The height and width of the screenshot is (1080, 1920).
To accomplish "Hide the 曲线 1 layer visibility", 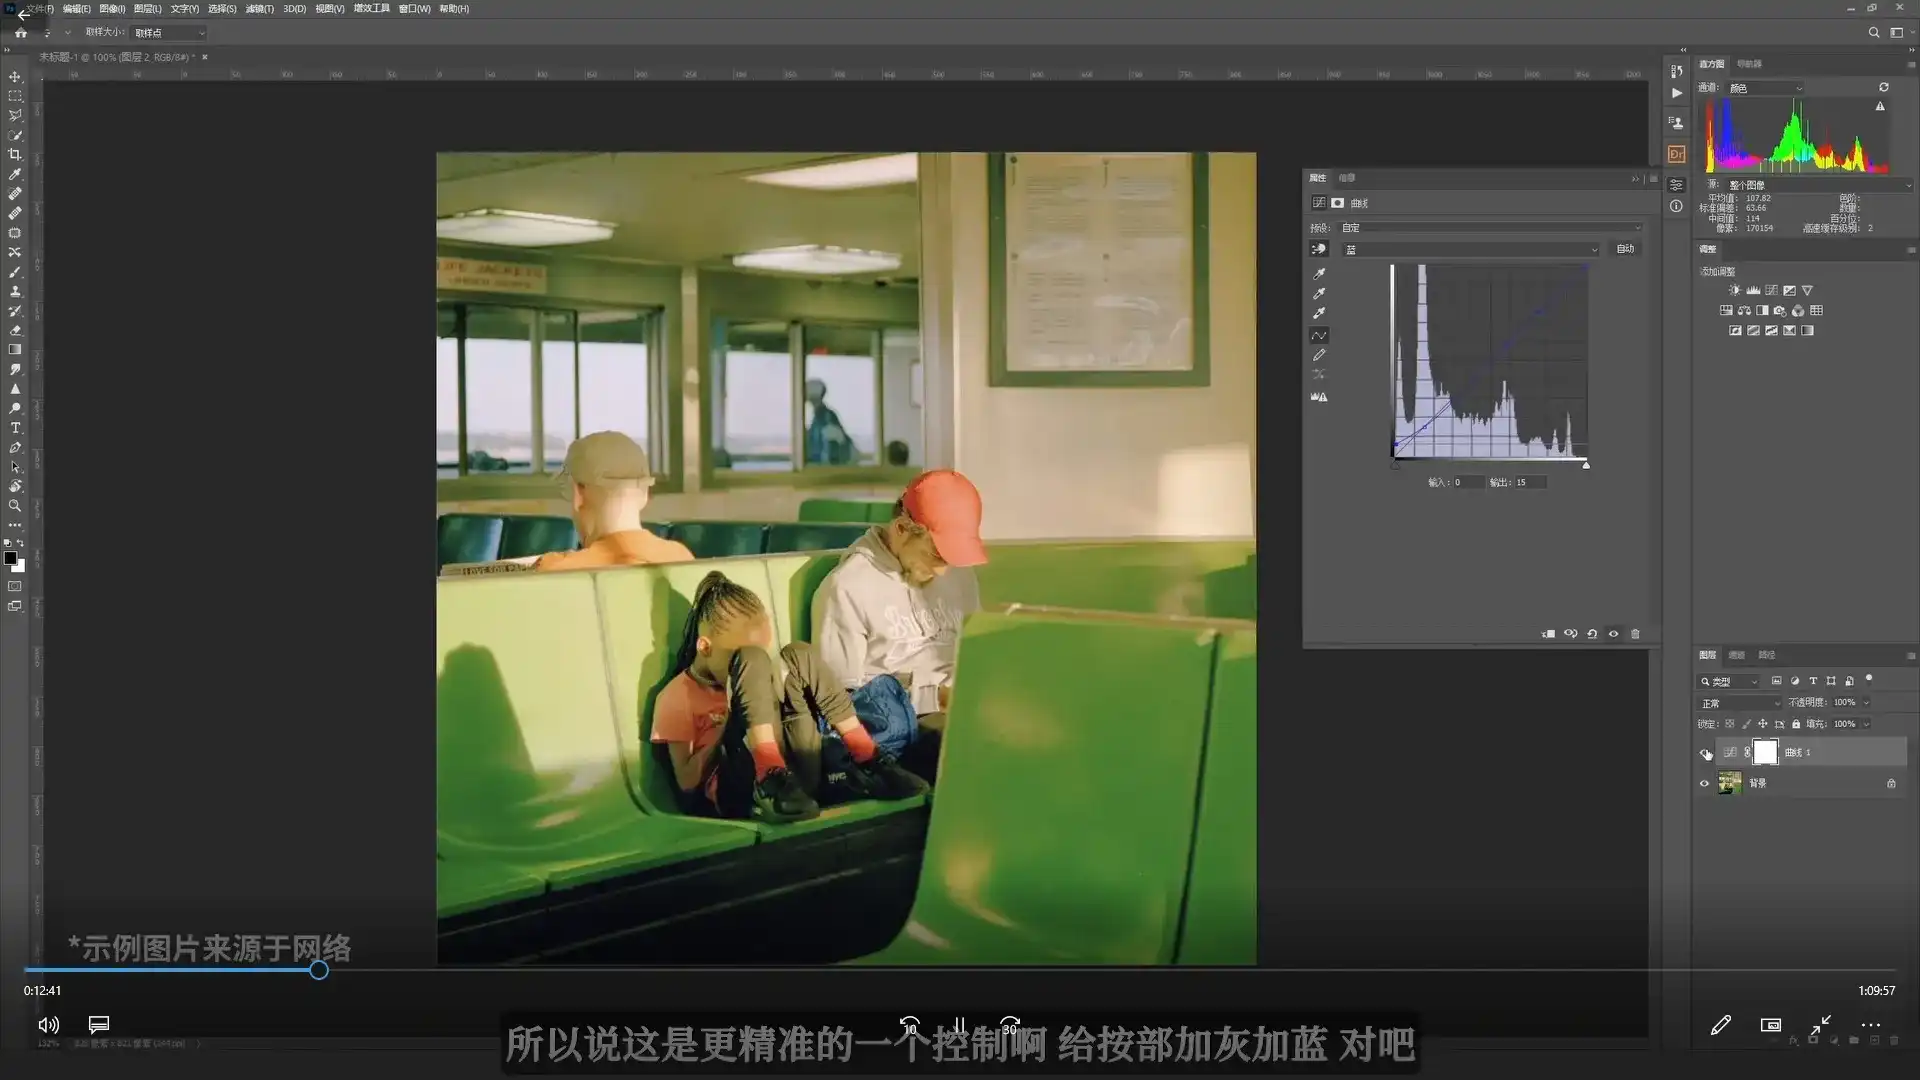I will [1706, 753].
